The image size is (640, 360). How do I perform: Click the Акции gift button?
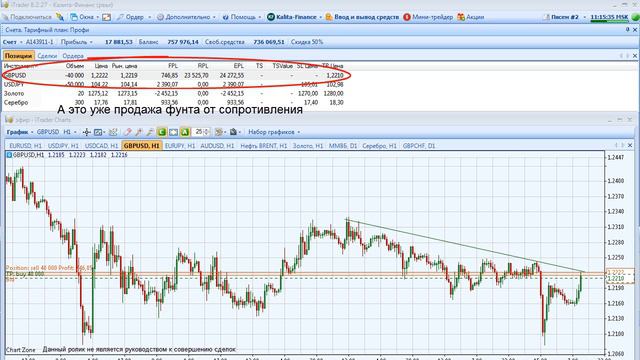pos(471,17)
